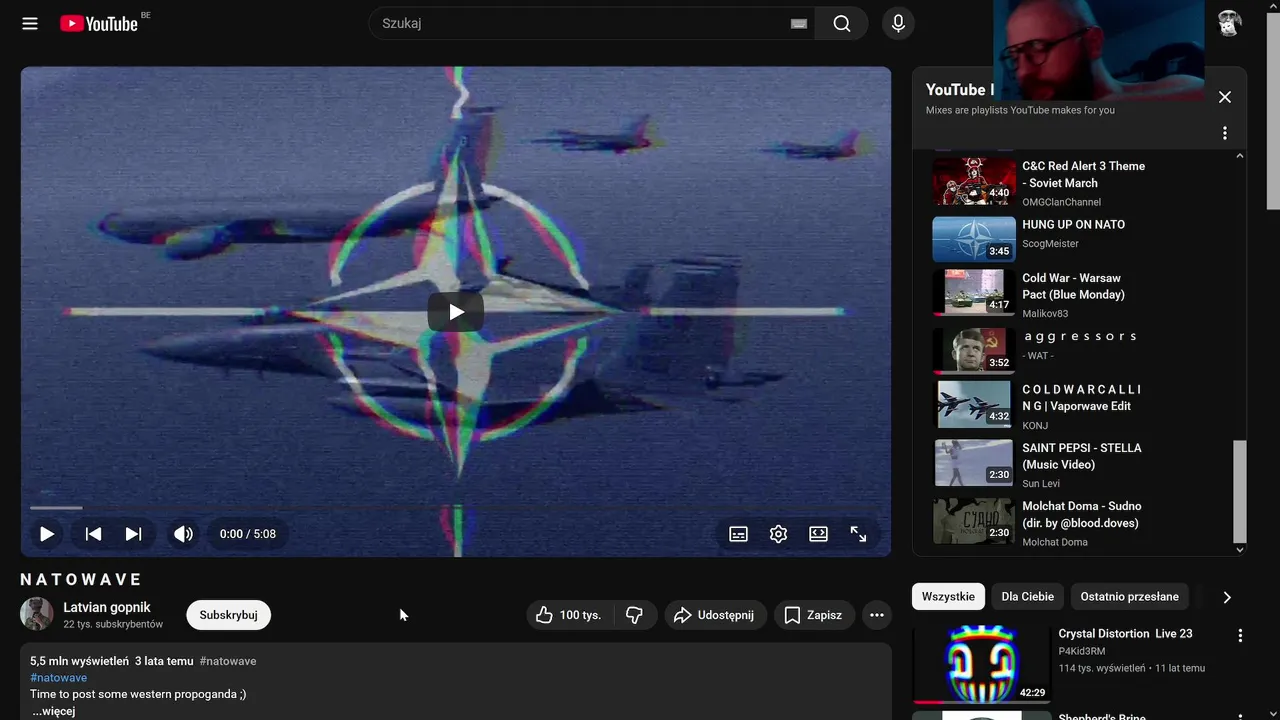Play SAINT PEPSI - STELLA Music Video

pyautogui.click(x=1081, y=456)
